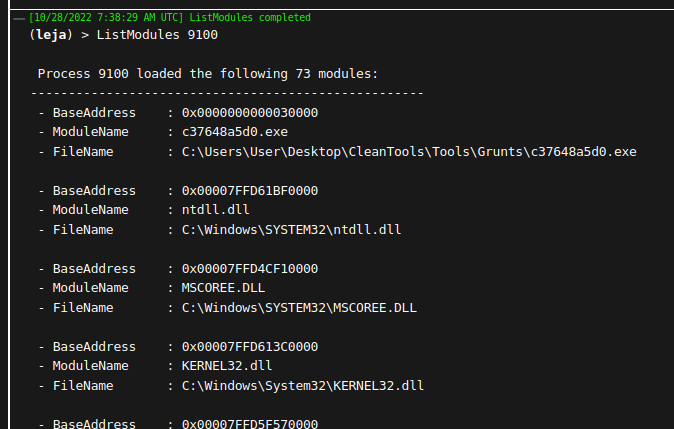The height and width of the screenshot is (429, 674).
Task: Click base address 0x00007FFD5F570000
Action: tap(250, 424)
